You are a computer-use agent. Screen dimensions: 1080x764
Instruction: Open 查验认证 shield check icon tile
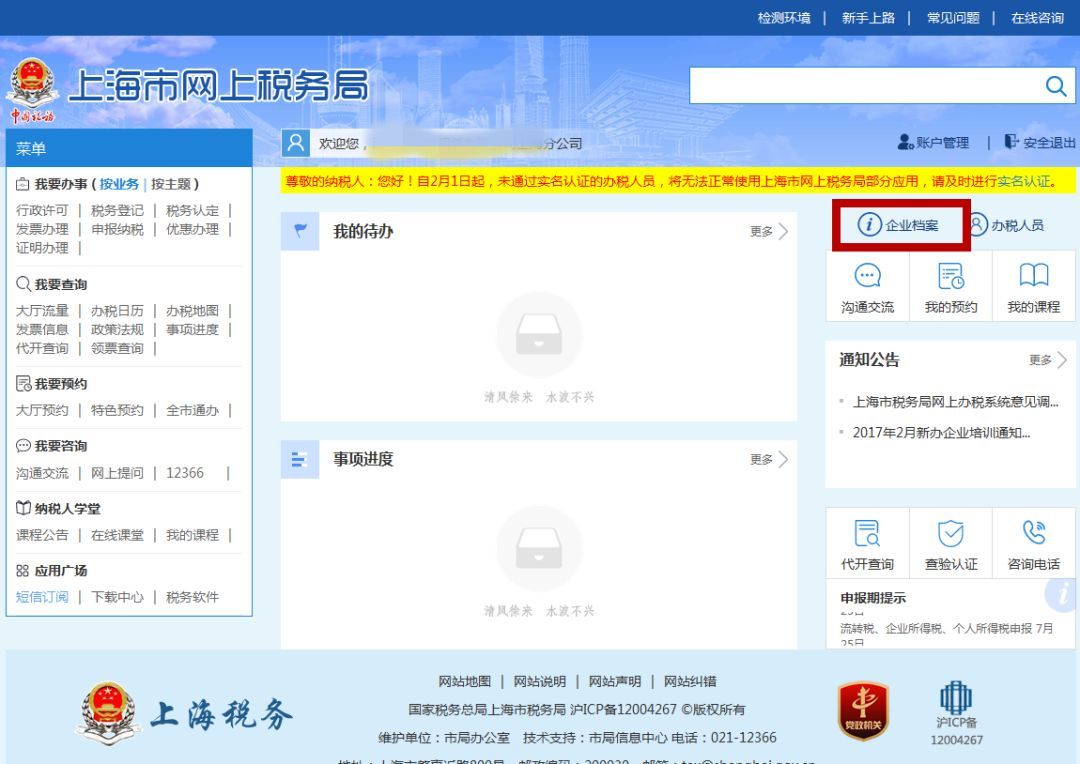[951, 544]
